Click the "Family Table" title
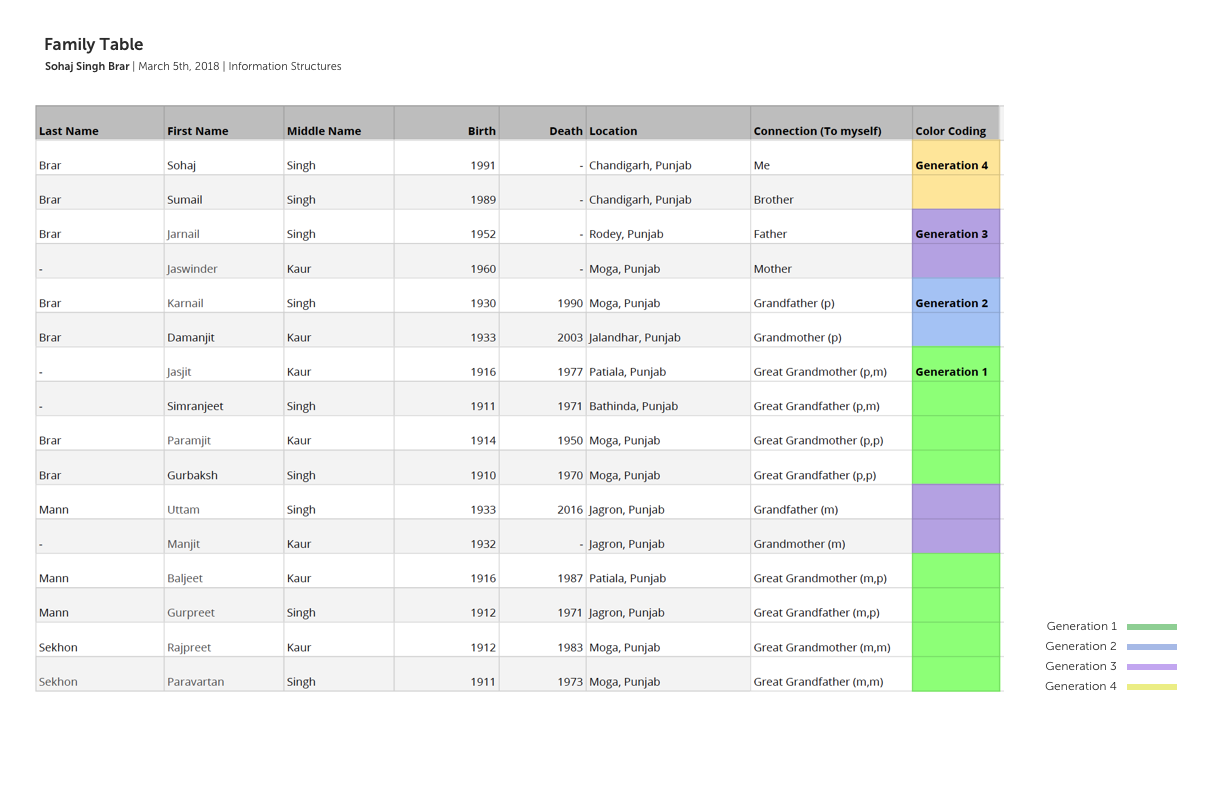 coord(94,45)
